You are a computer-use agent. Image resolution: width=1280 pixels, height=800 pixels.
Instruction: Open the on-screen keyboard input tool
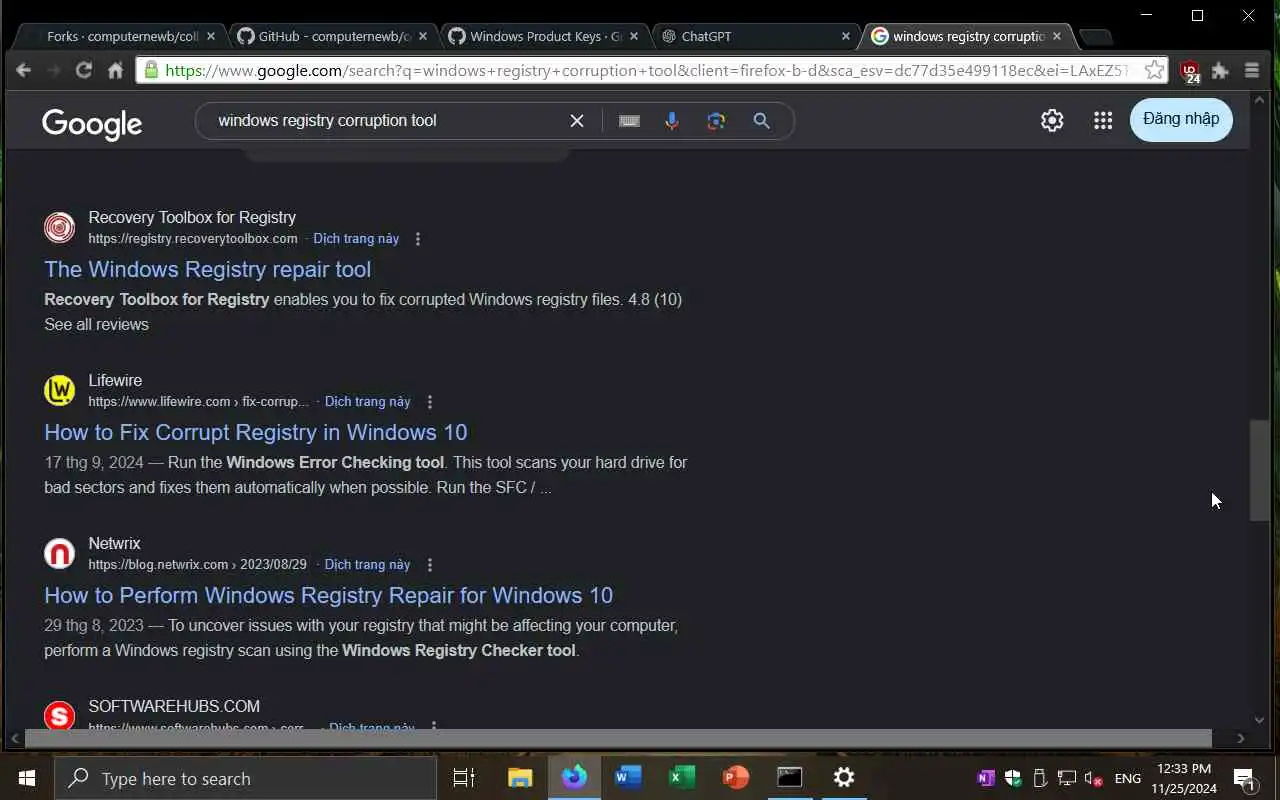click(x=629, y=121)
